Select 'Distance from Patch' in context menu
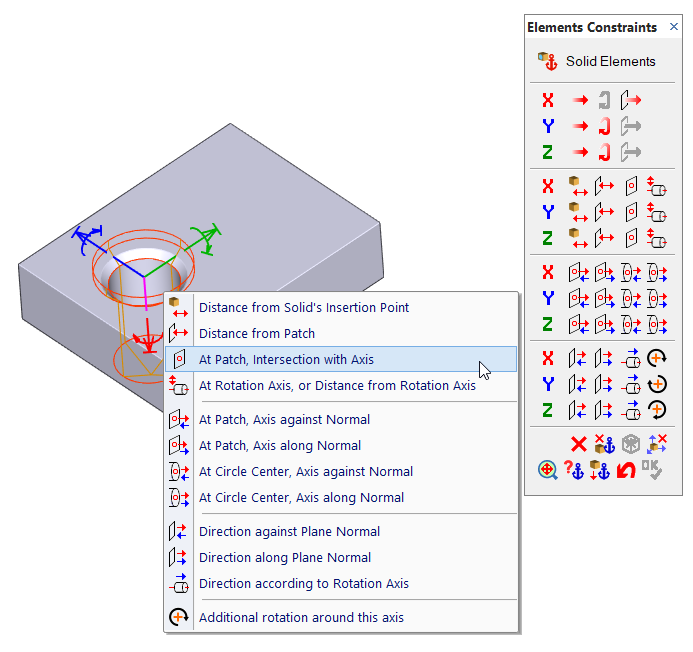This screenshot has height=652, width=693. pos(256,333)
